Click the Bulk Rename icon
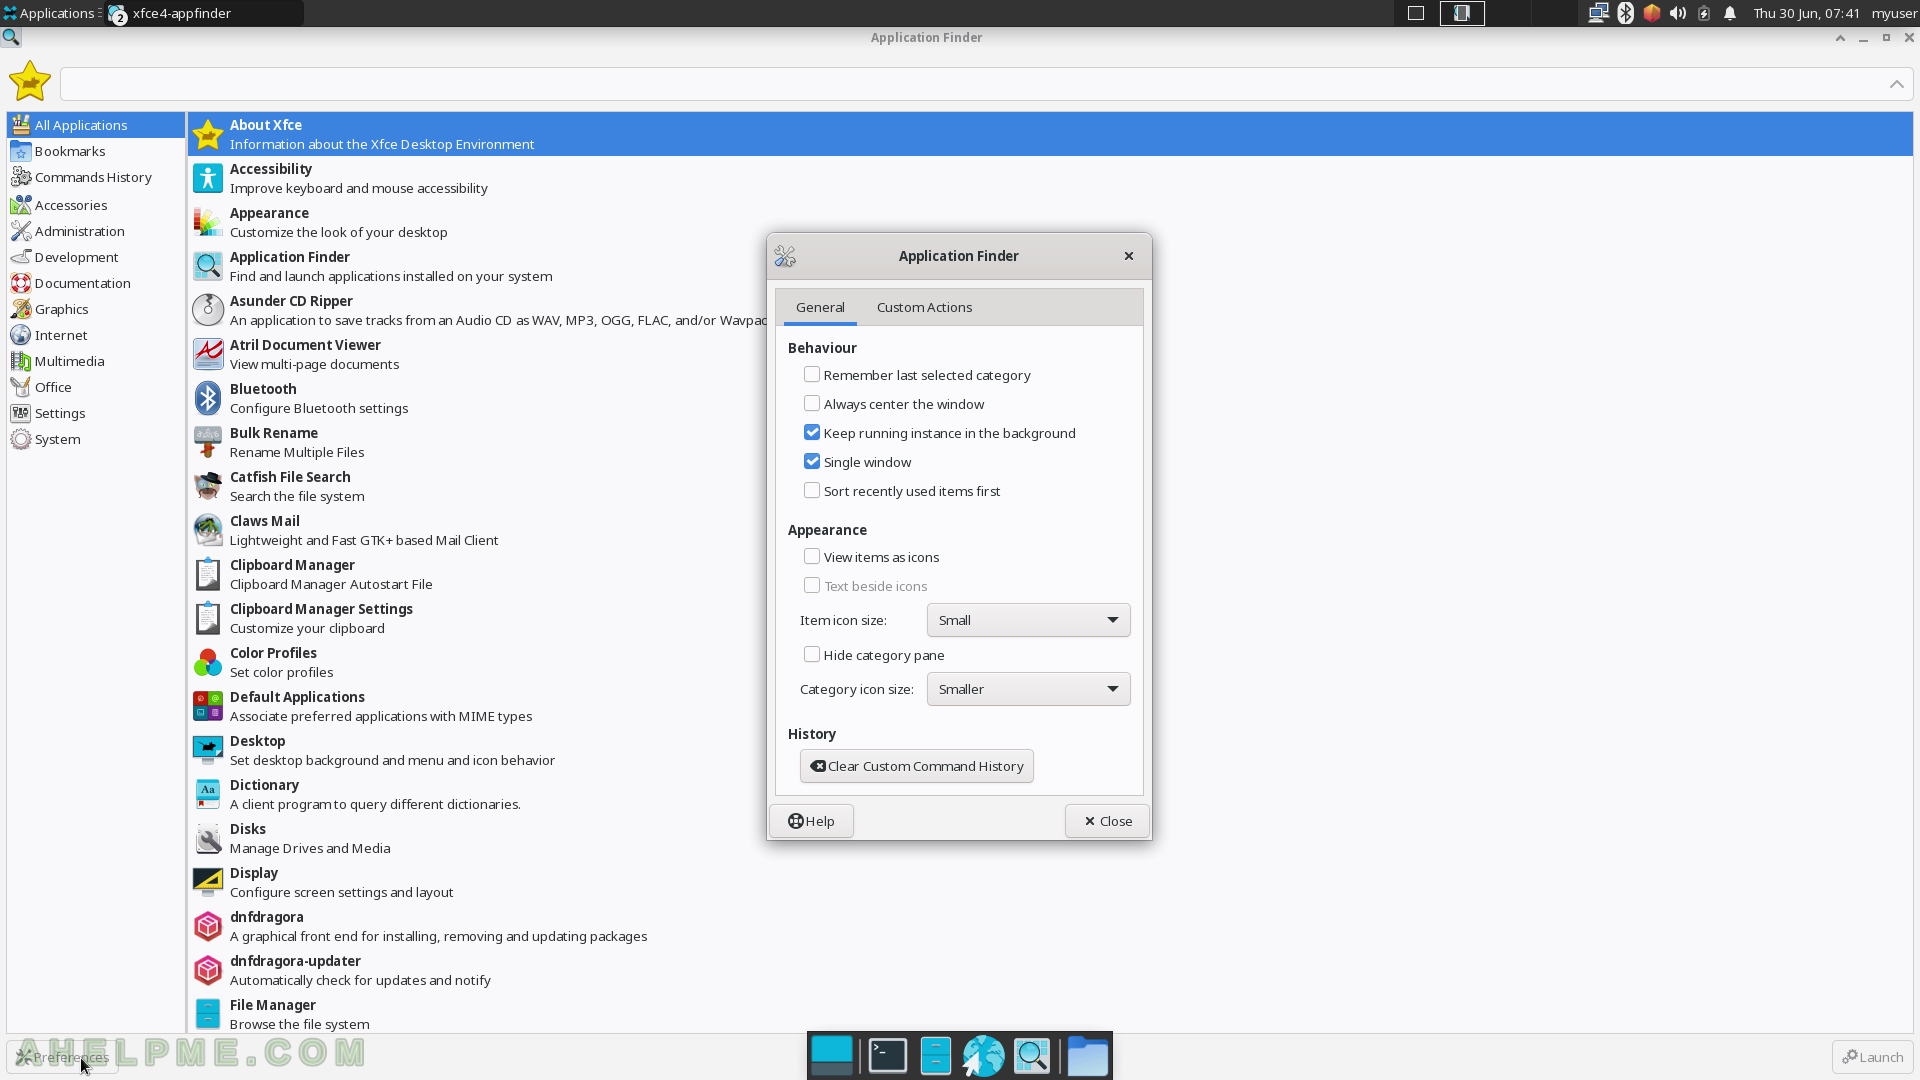Viewport: 1920px width, 1080px height. pos(208,442)
